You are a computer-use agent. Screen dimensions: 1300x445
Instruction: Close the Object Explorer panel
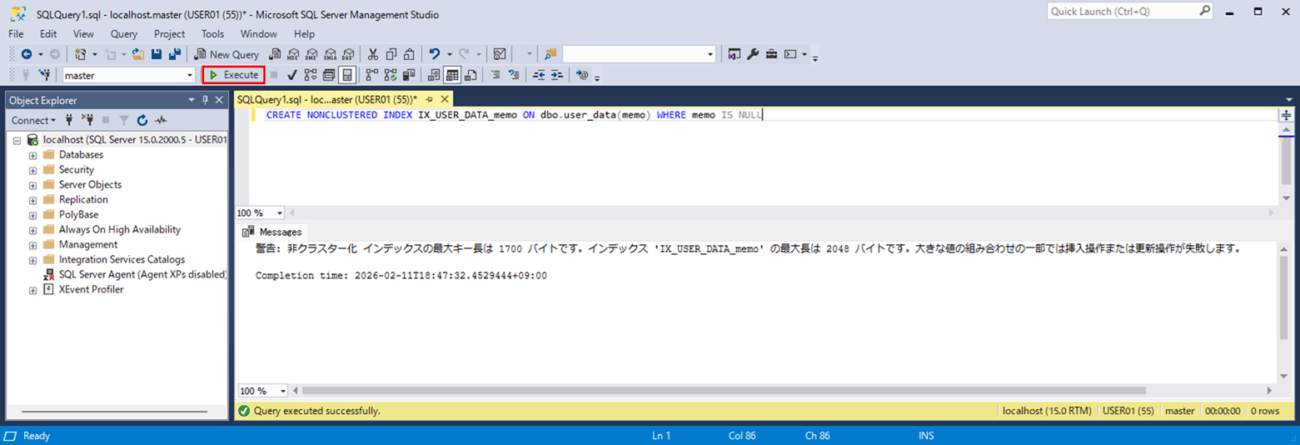pos(219,100)
